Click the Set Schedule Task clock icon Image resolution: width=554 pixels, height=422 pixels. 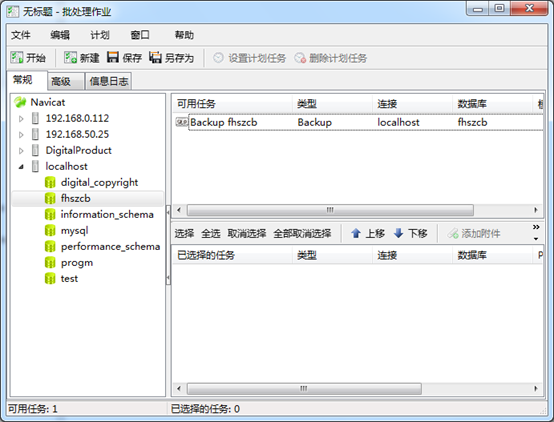click(218, 58)
